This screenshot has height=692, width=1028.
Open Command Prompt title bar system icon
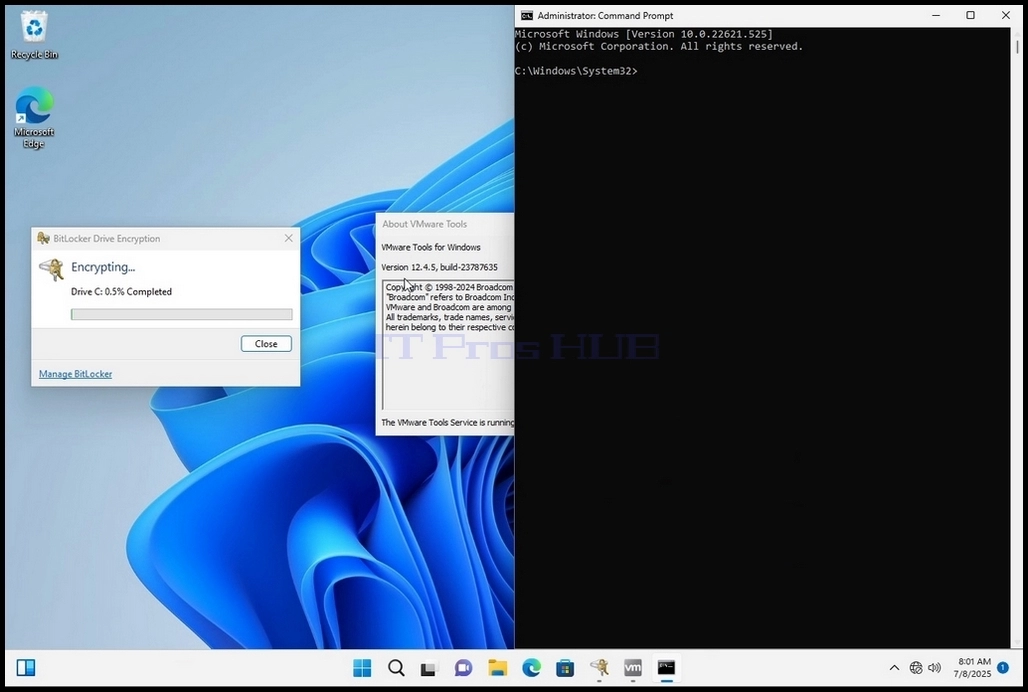pyautogui.click(x=526, y=16)
